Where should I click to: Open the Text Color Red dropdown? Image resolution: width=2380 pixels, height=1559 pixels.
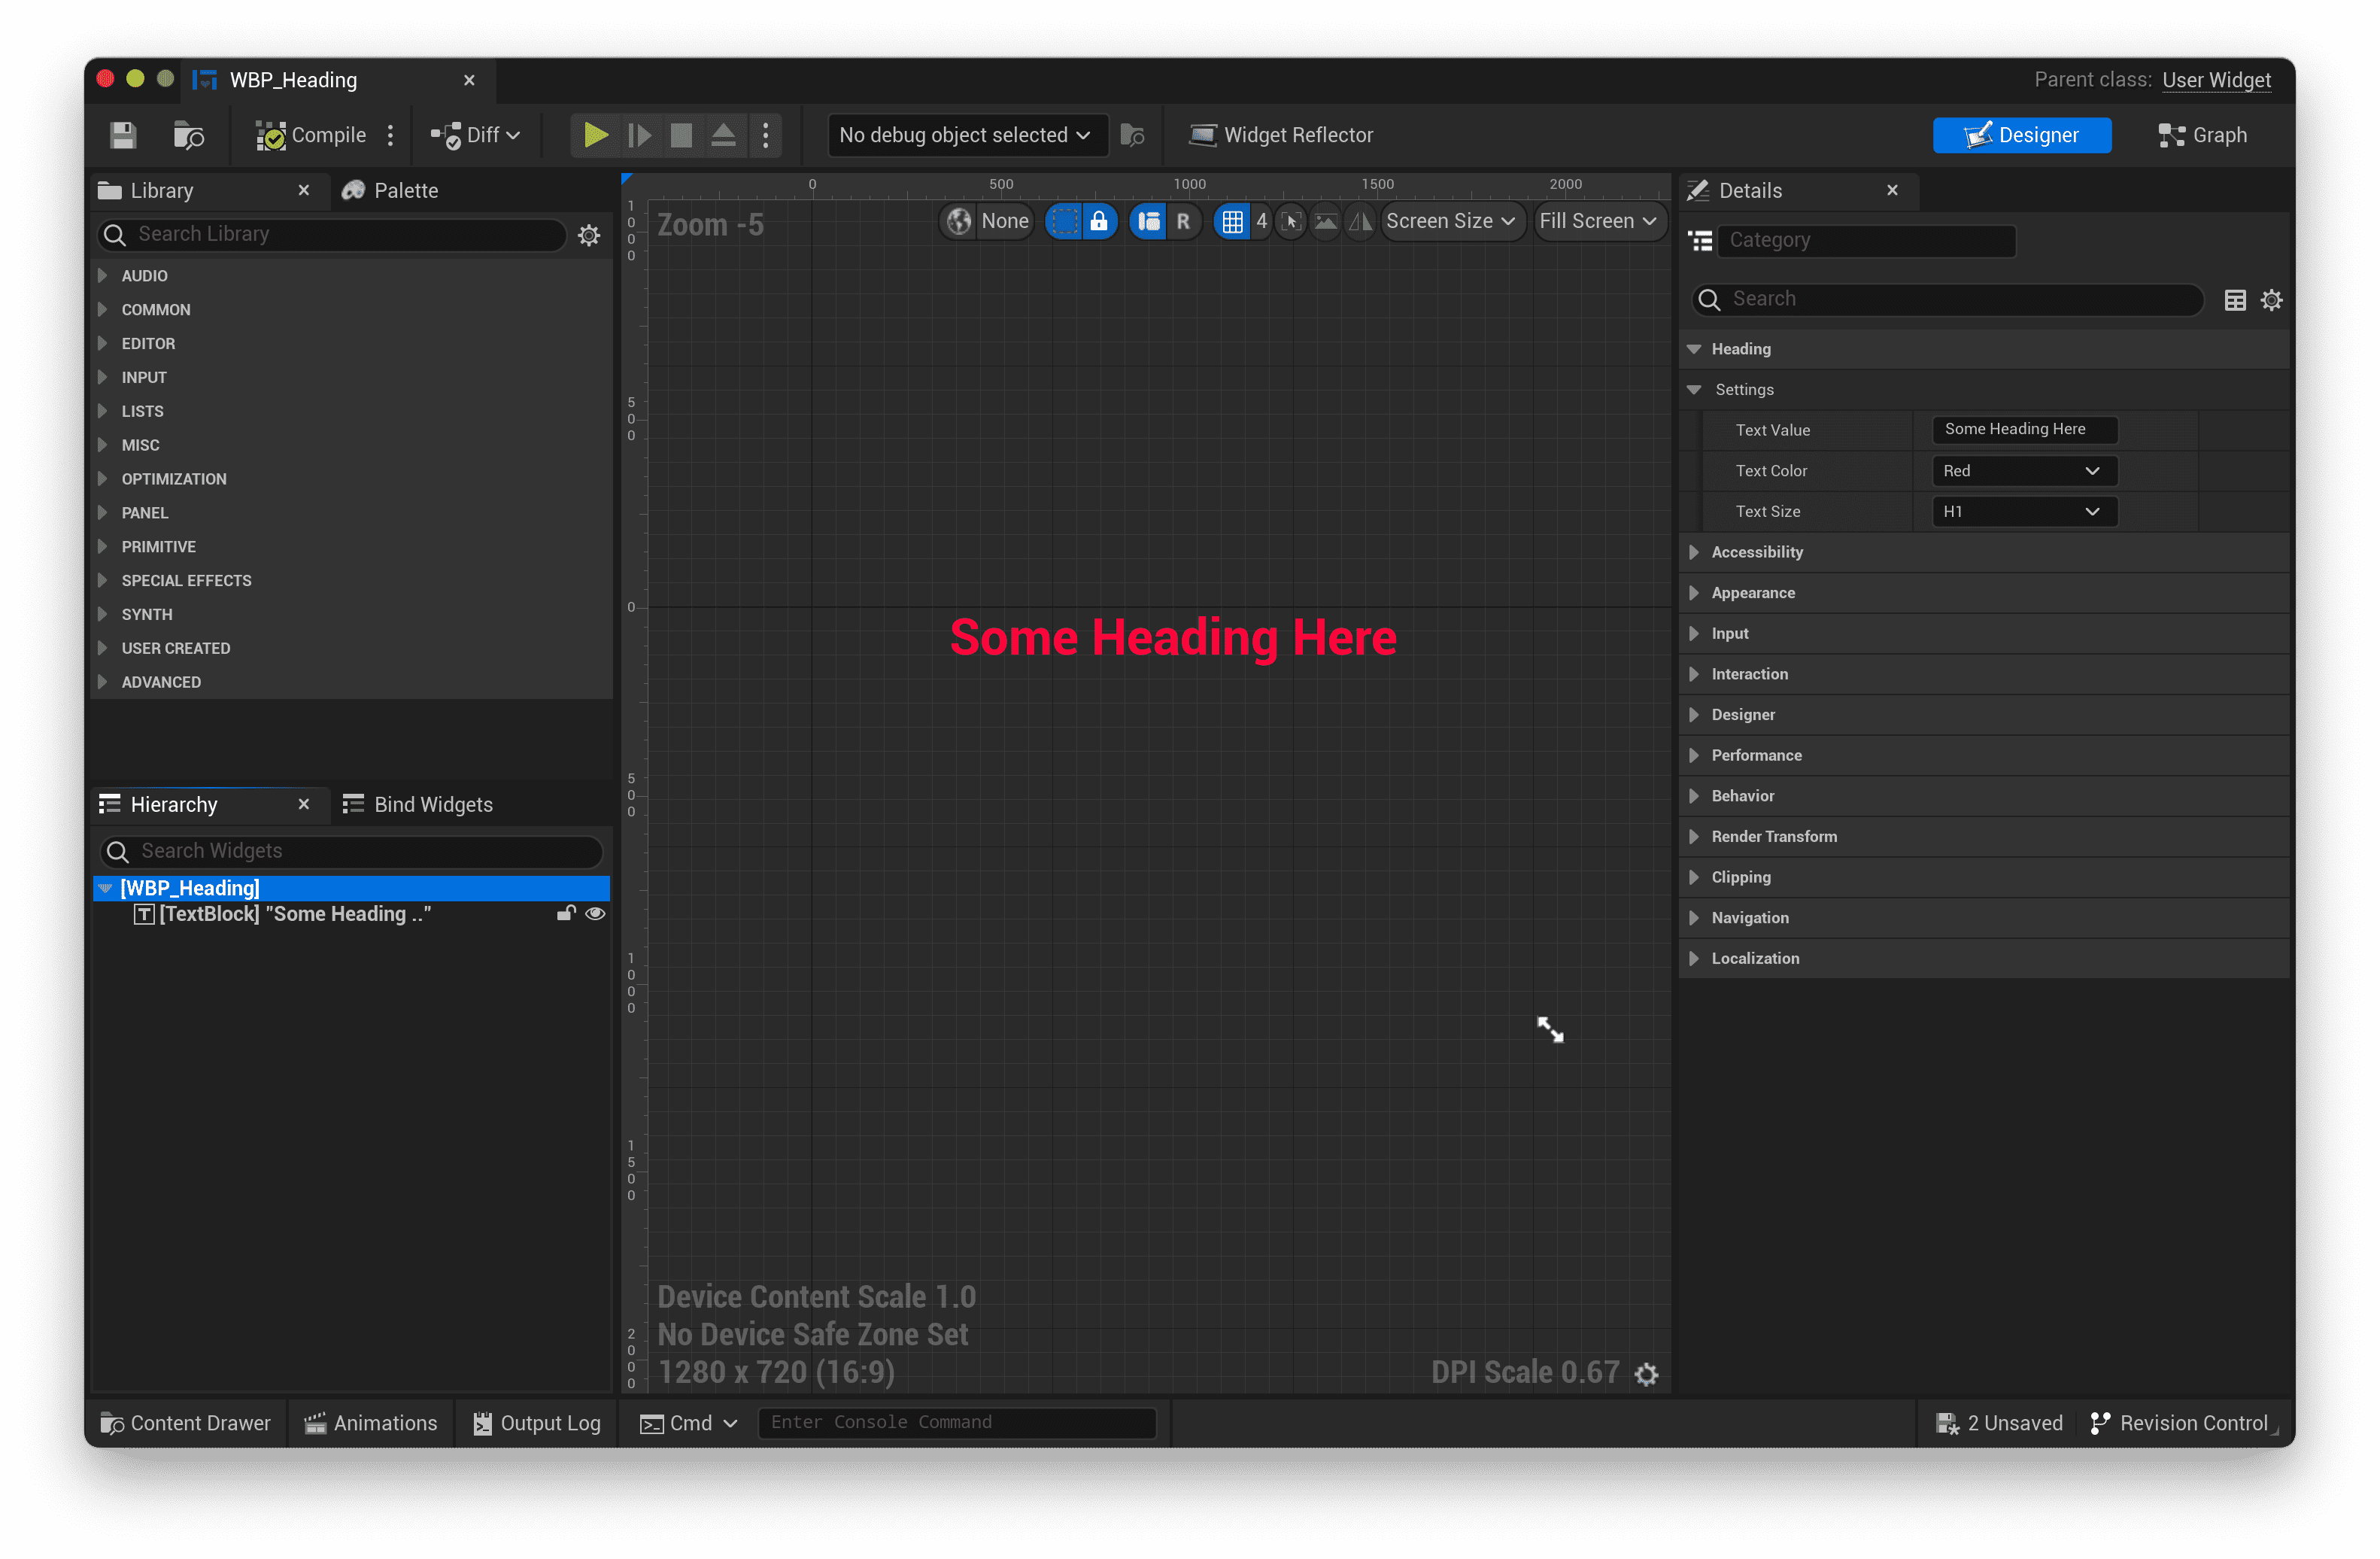(2023, 471)
